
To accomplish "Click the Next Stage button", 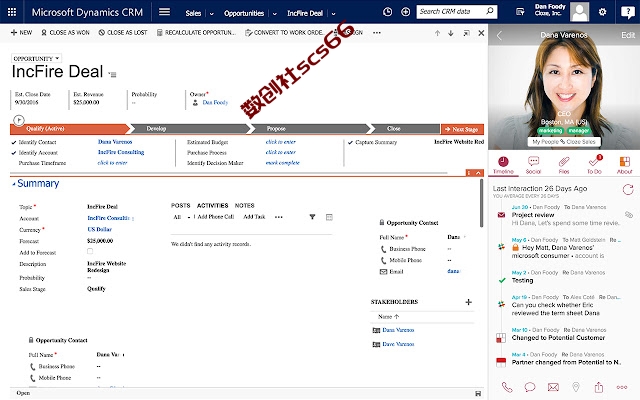I will pos(462,129).
